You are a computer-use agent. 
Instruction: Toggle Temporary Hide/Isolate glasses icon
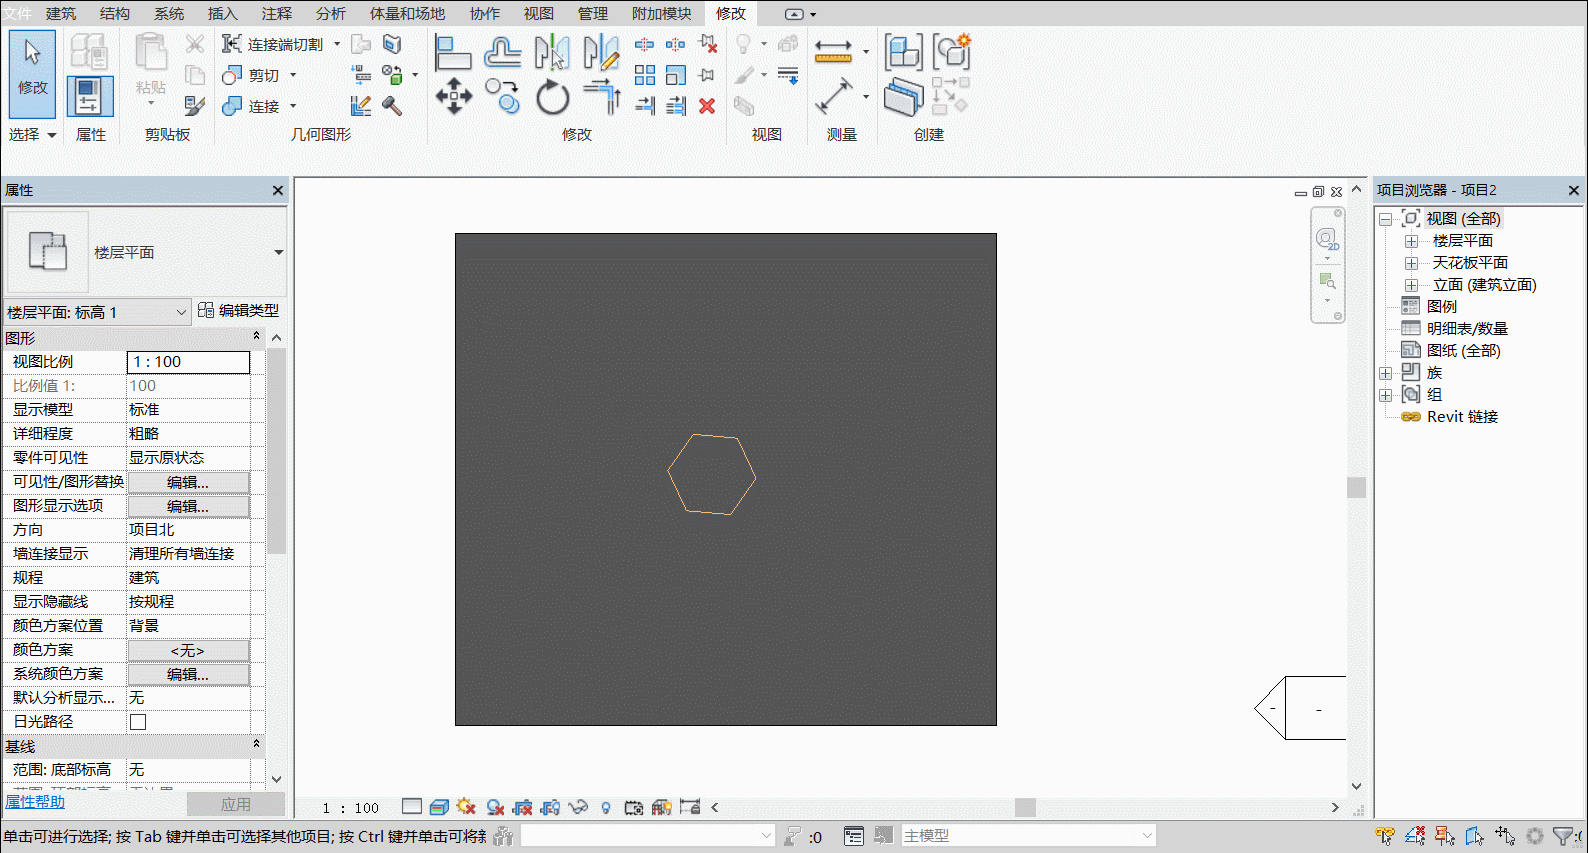click(x=578, y=807)
